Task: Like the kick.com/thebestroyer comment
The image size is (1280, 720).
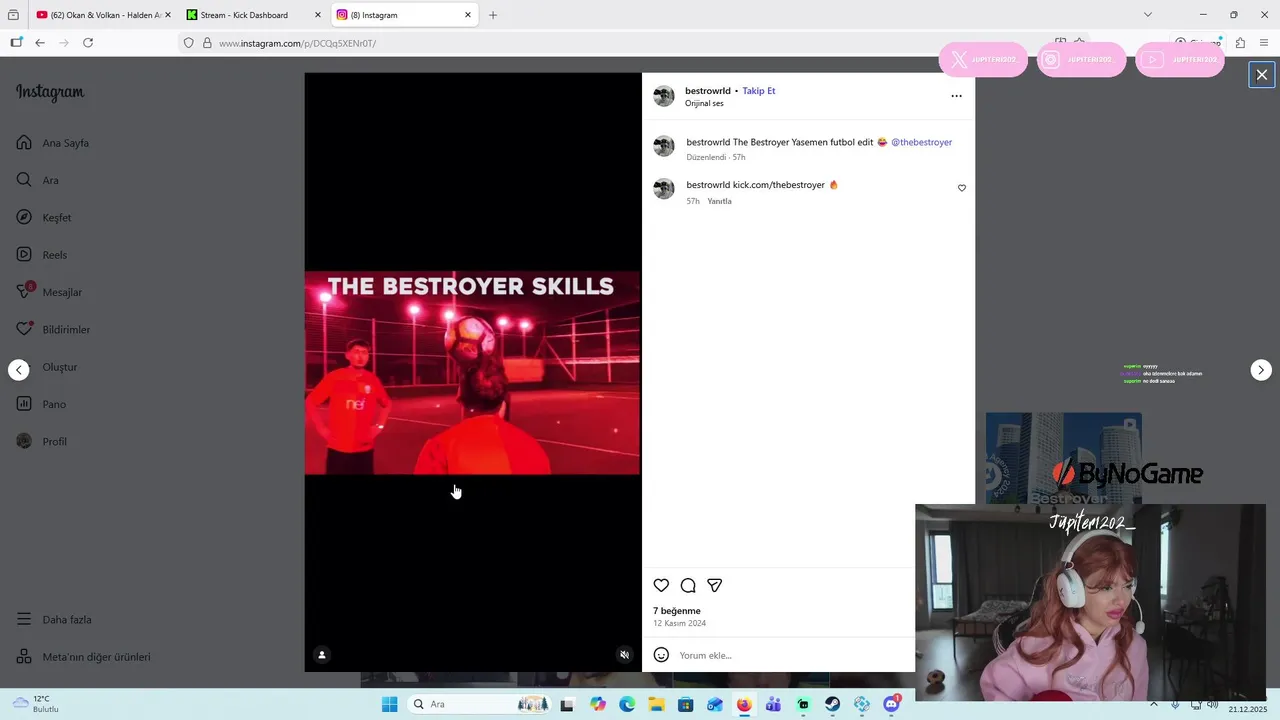Action: 962,188
